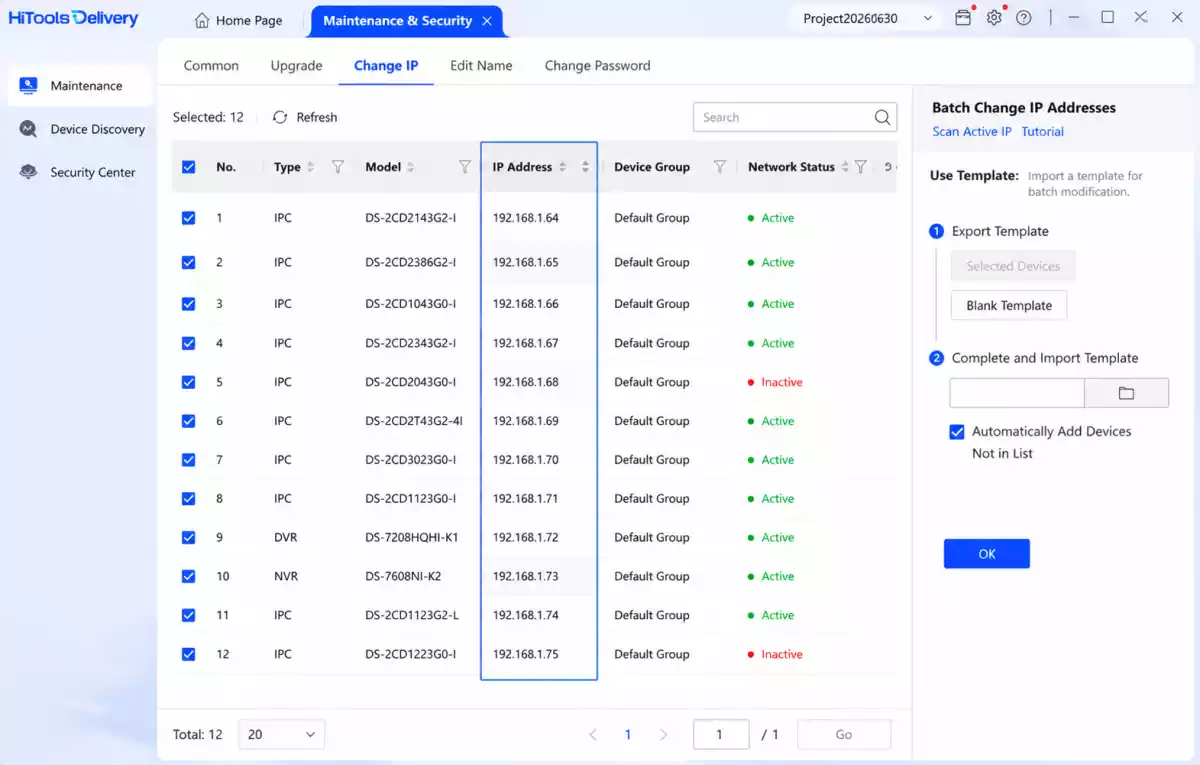Click the Refresh button label

pyautogui.click(x=317, y=117)
